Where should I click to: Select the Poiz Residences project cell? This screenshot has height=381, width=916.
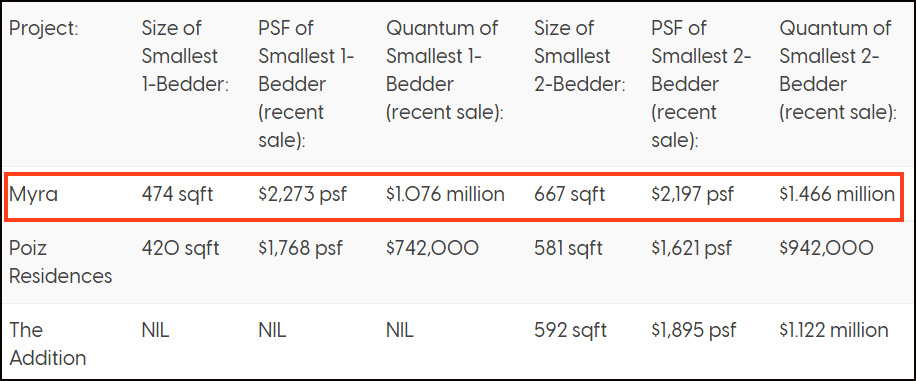point(60,262)
